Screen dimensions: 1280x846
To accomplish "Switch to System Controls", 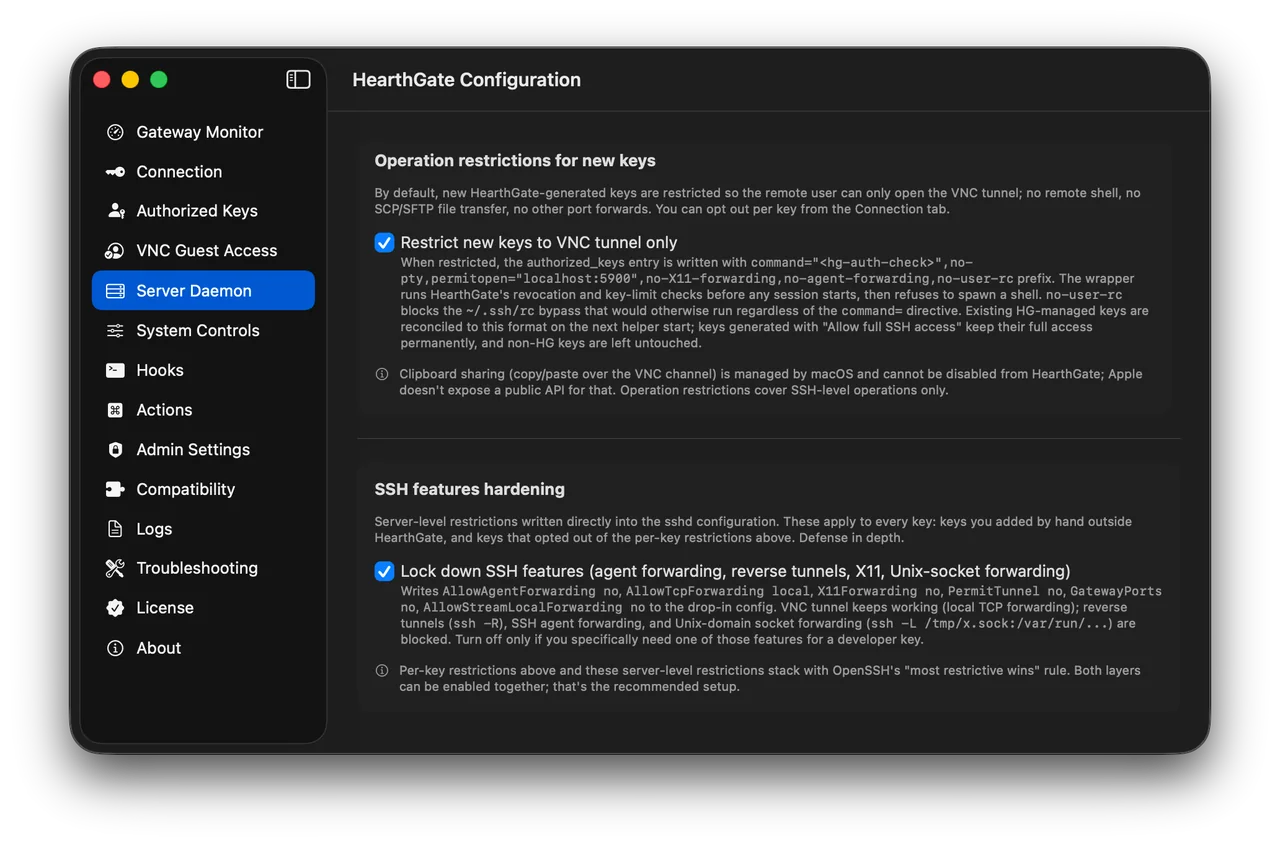I will (x=203, y=331).
